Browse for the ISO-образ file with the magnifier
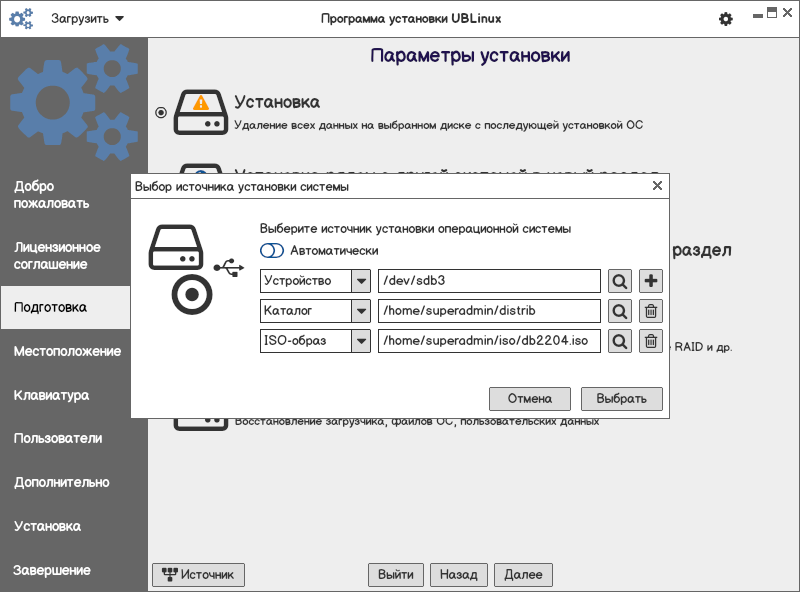This screenshot has height=592, width=800. tap(619, 341)
